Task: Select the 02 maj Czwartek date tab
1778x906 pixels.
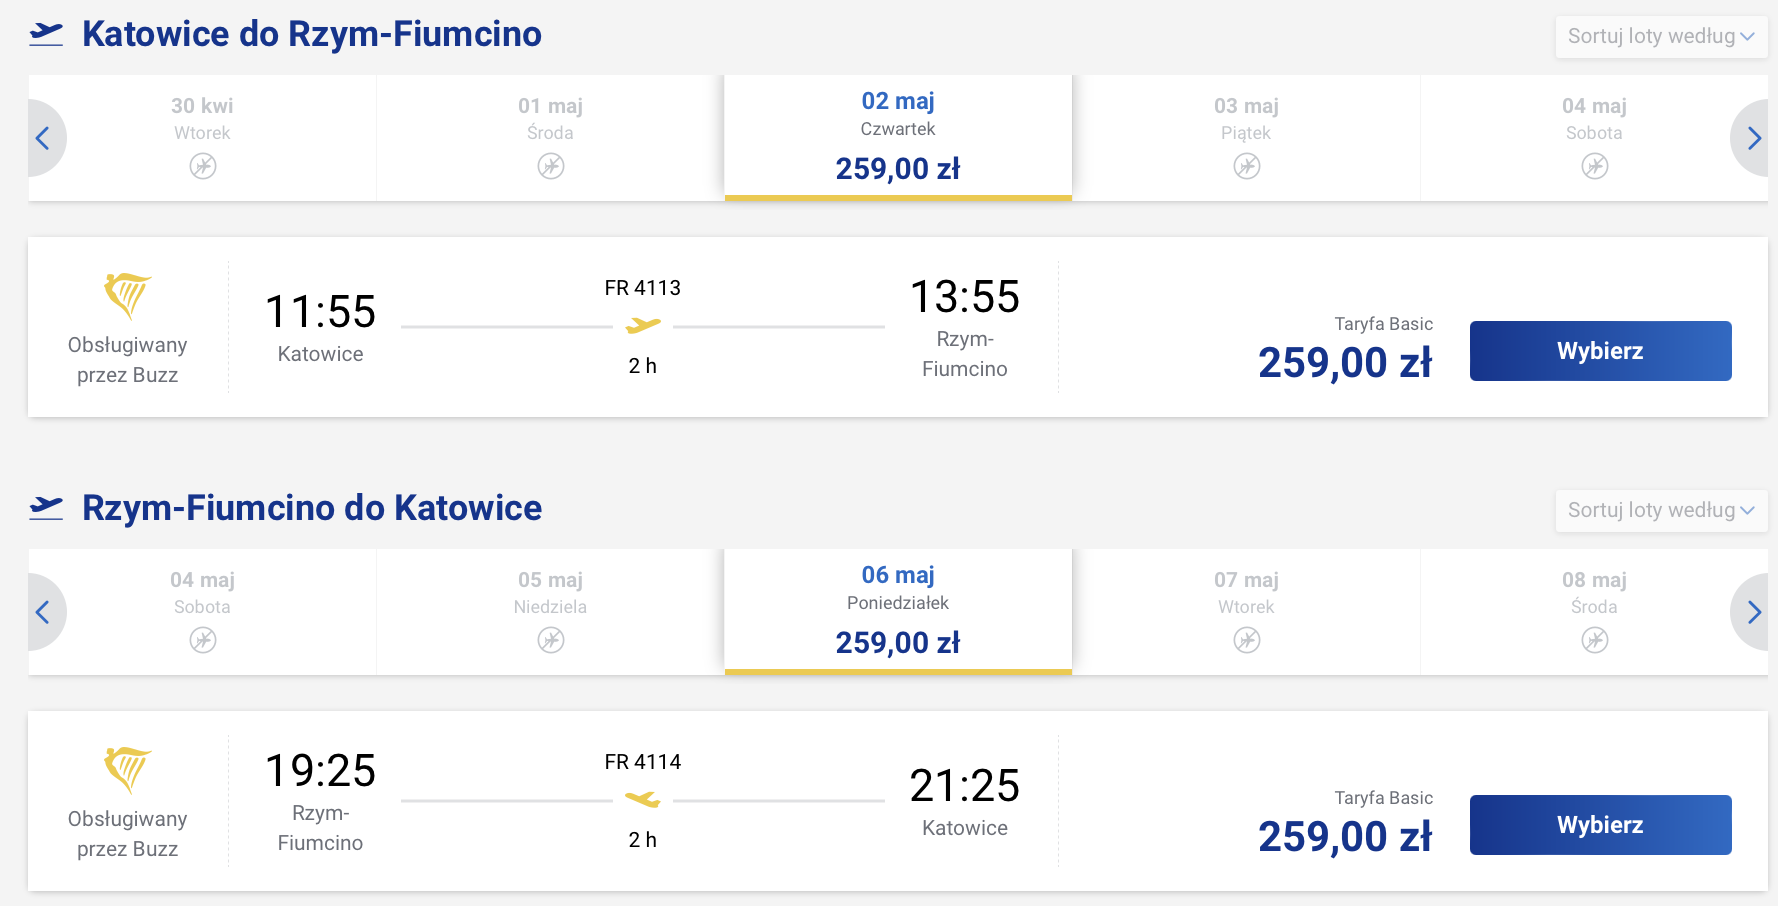Action: click(x=898, y=137)
